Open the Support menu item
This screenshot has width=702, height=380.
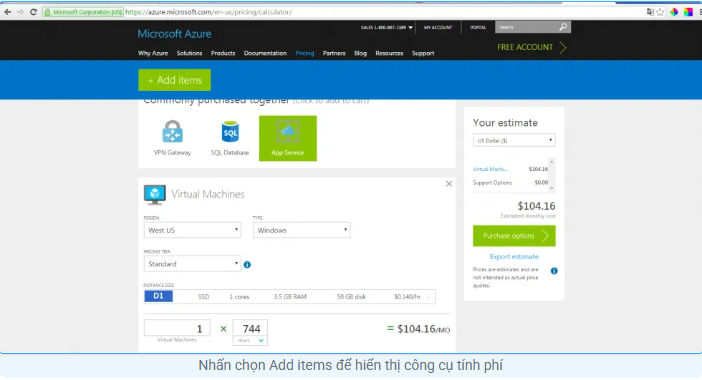(x=423, y=53)
